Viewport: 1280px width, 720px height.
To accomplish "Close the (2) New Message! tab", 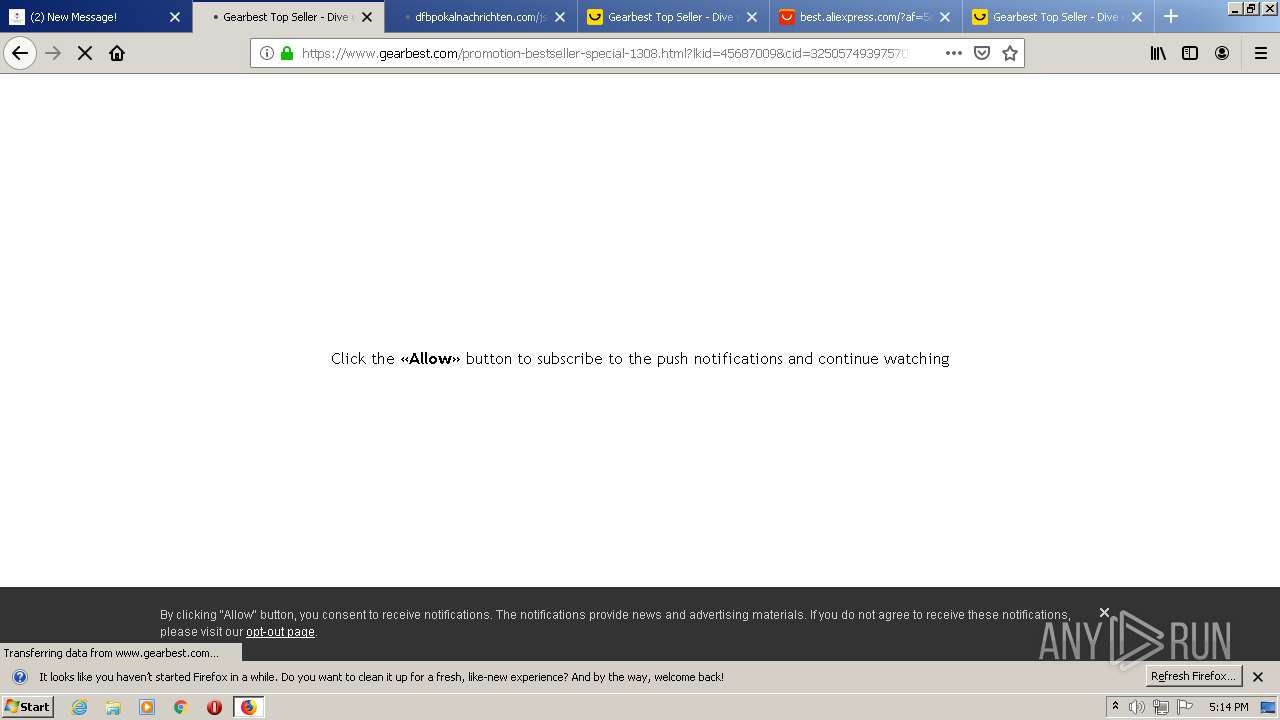I will point(175,17).
